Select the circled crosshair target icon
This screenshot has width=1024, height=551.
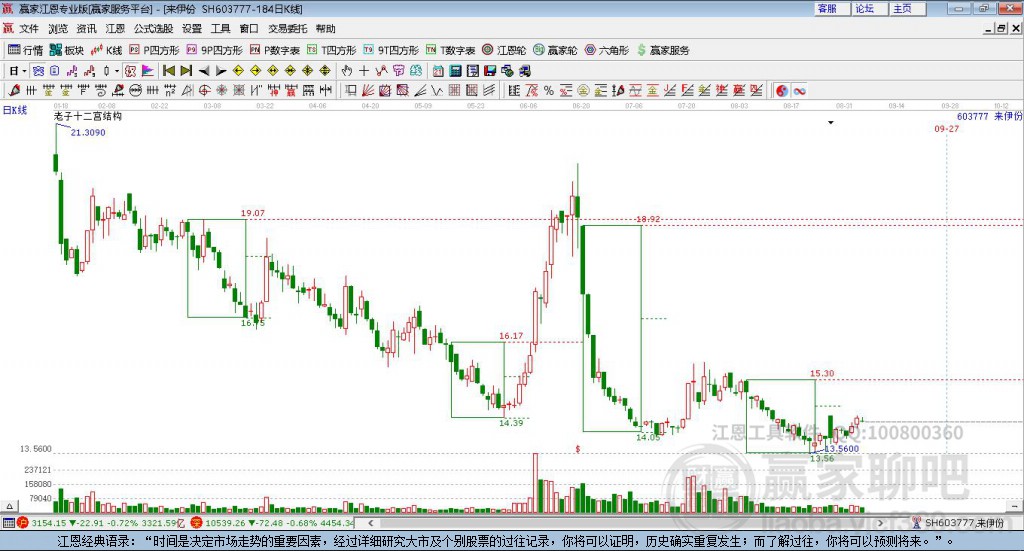pyautogui.click(x=204, y=91)
